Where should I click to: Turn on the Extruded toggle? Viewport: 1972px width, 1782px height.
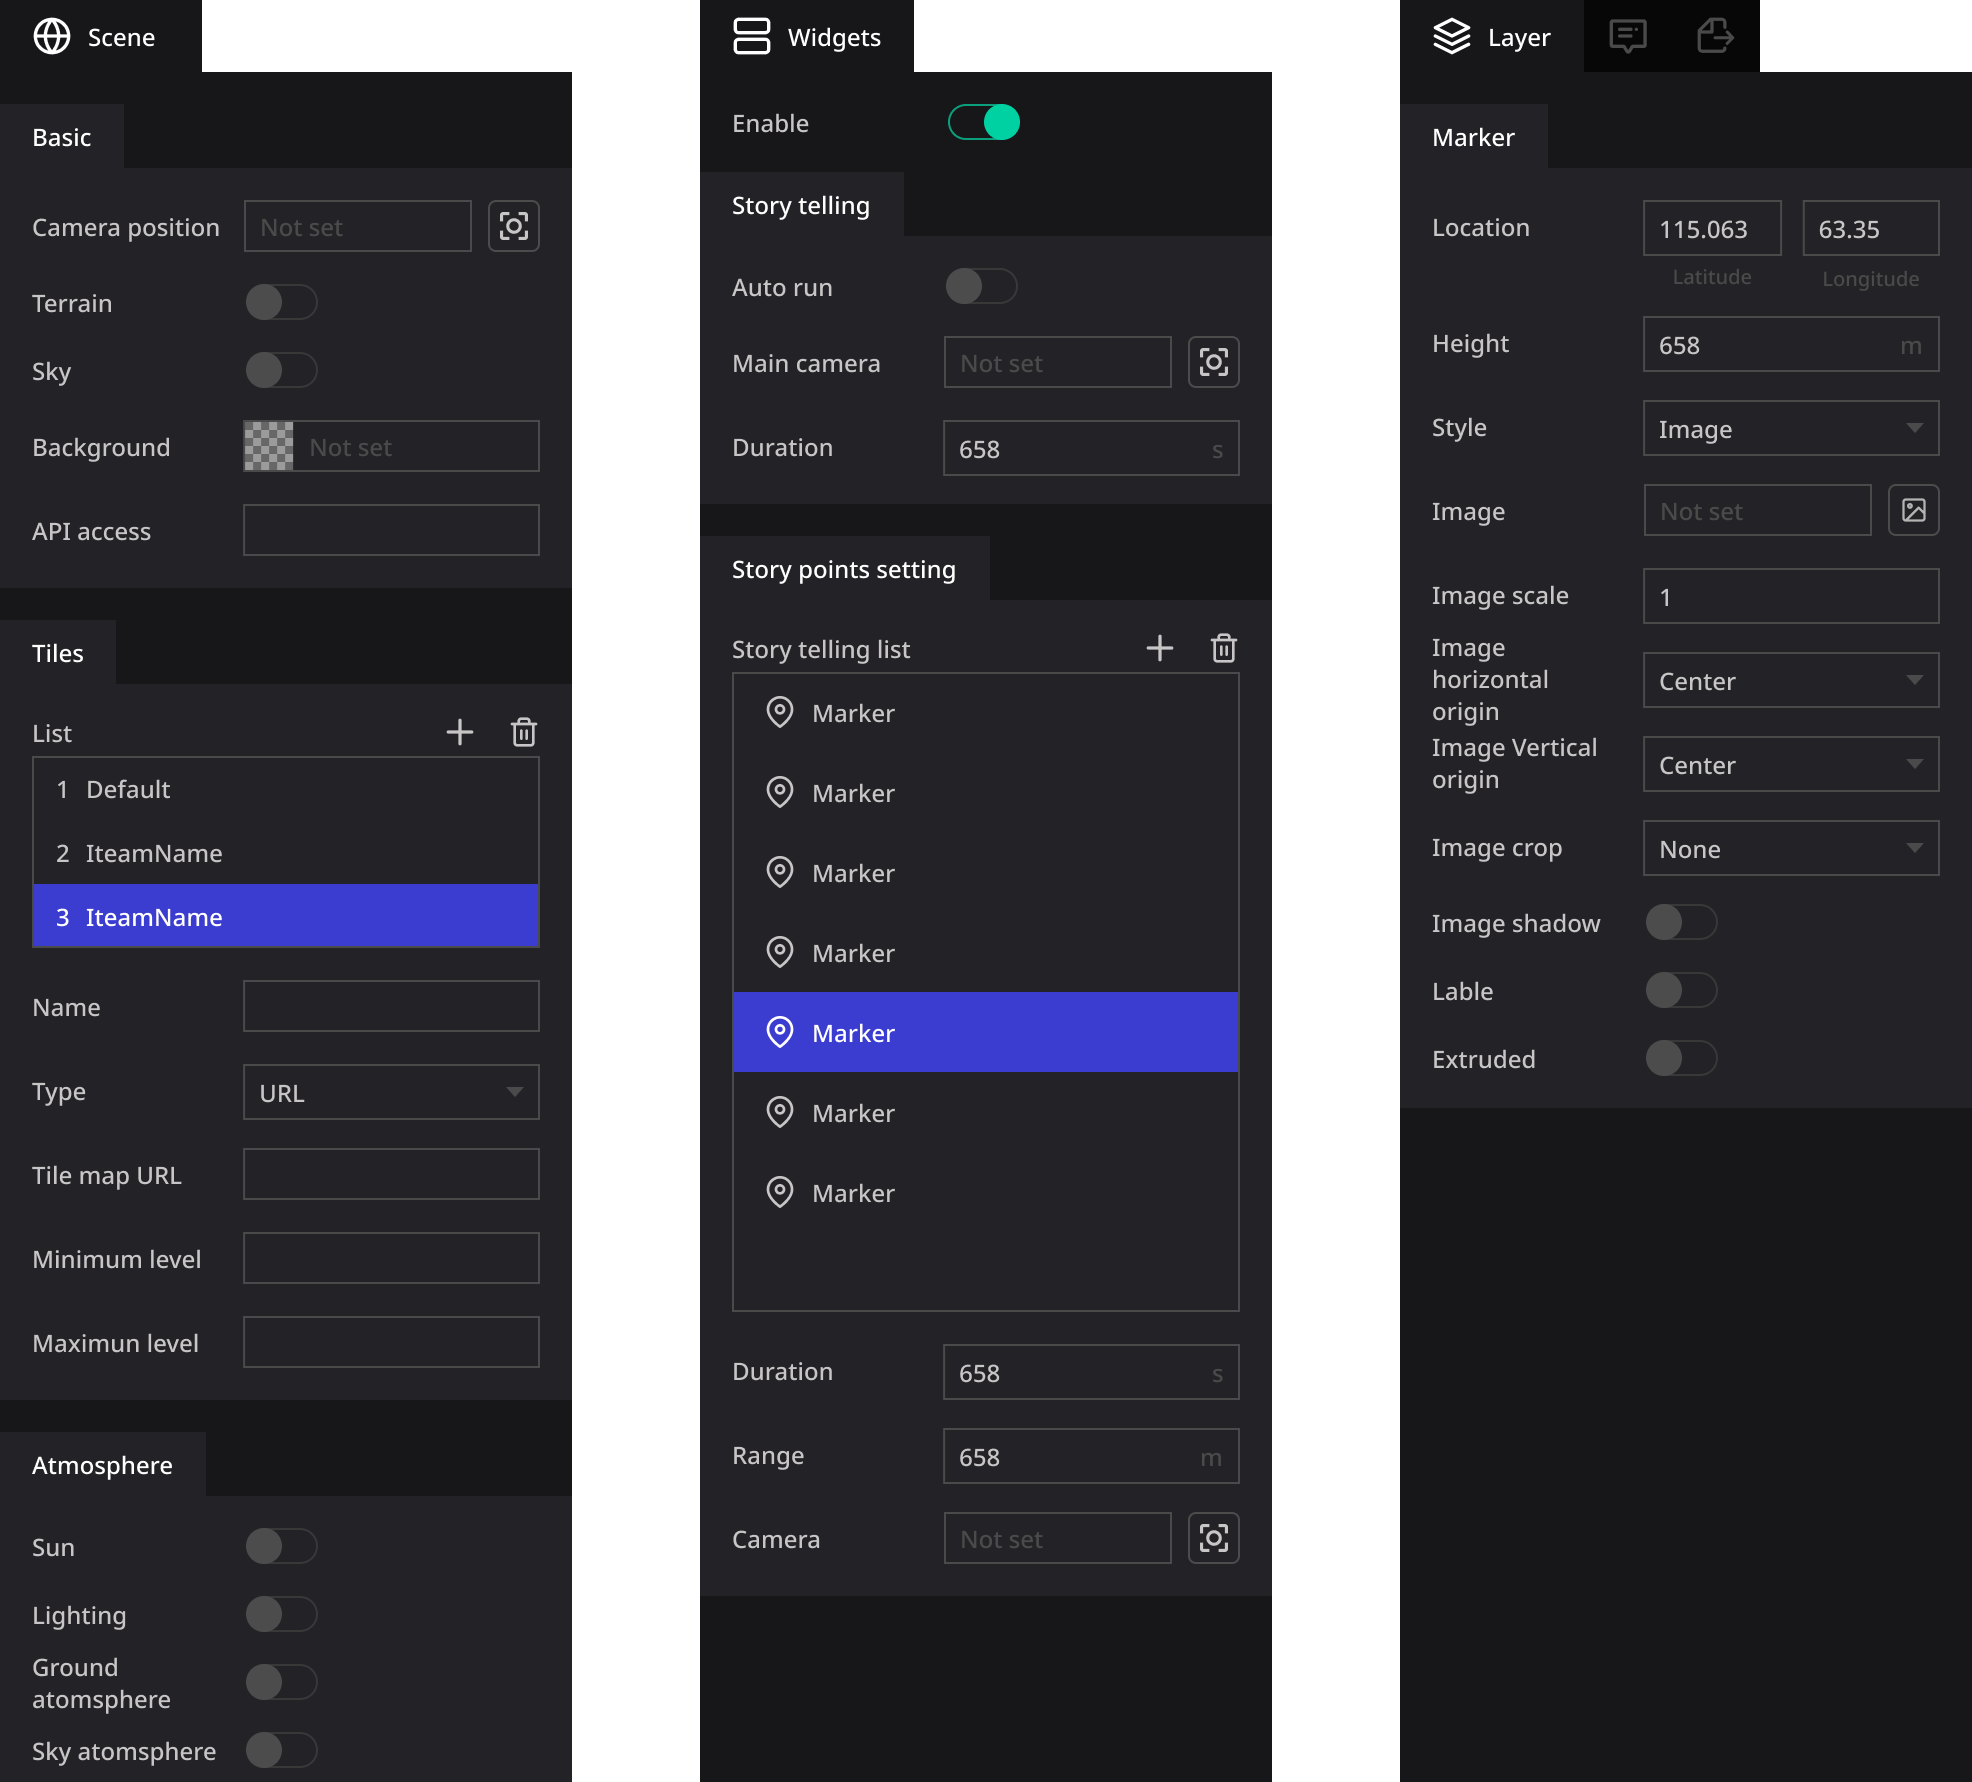point(1682,1058)
